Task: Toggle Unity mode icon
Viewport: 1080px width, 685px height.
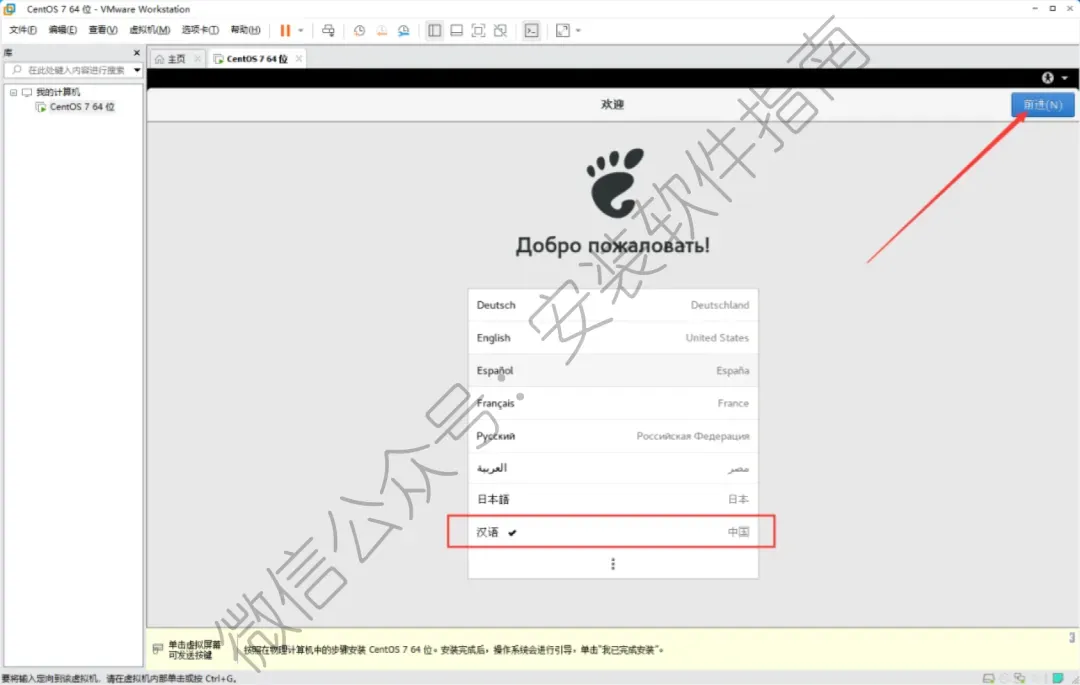Action: click(x=500, y=30)
